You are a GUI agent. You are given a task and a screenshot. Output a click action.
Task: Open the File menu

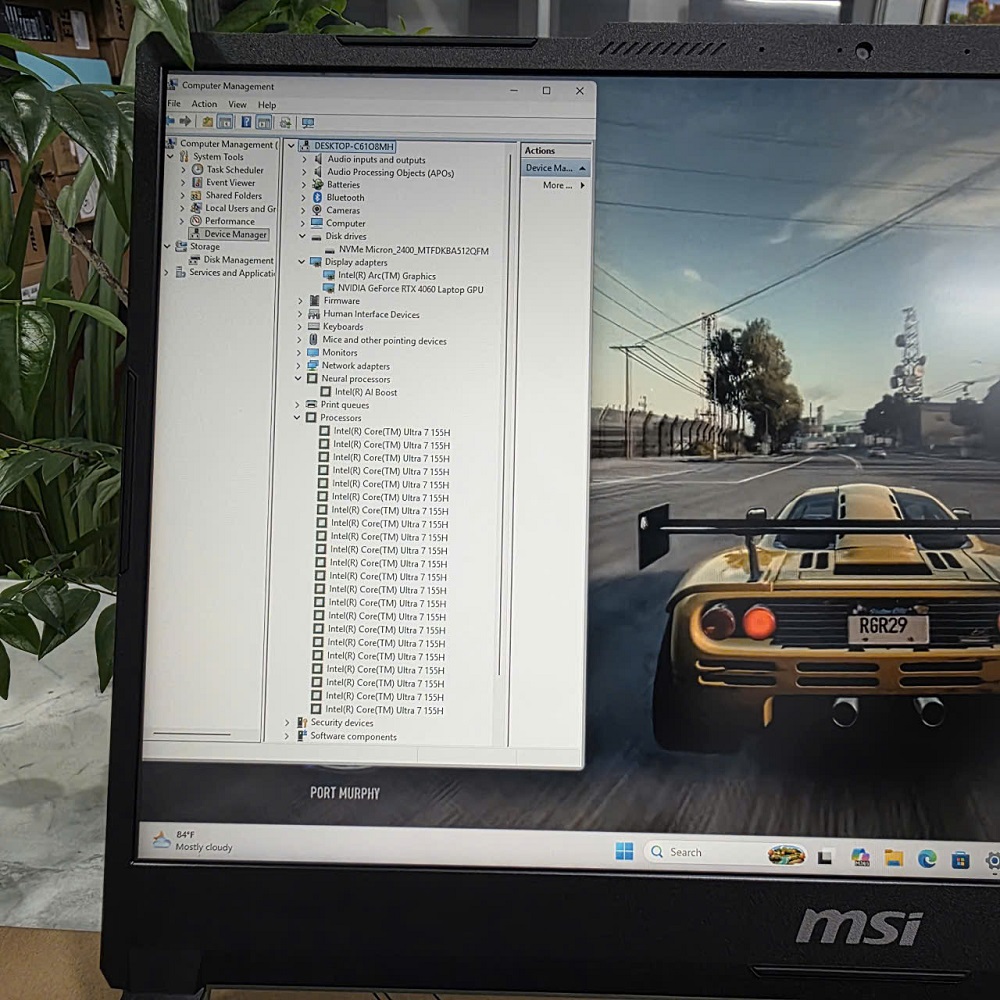[x=174, y=103]
